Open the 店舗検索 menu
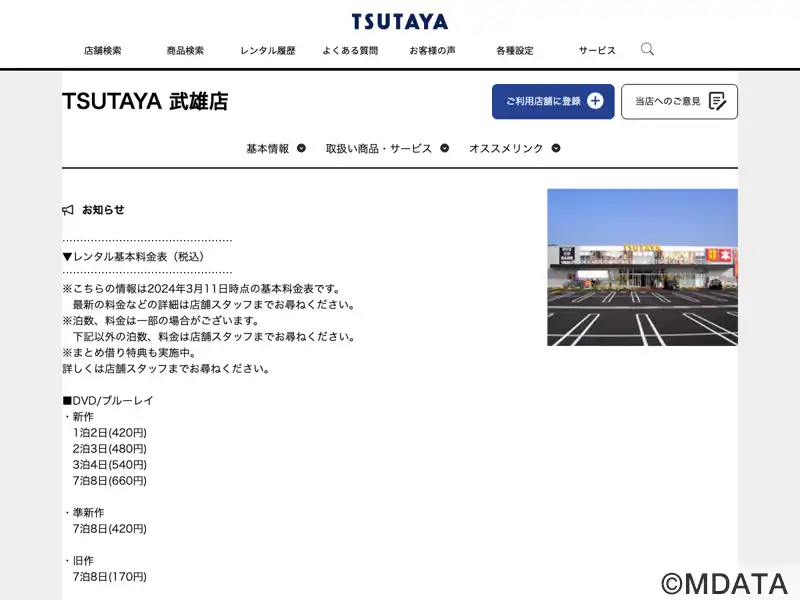 [103, 51]
